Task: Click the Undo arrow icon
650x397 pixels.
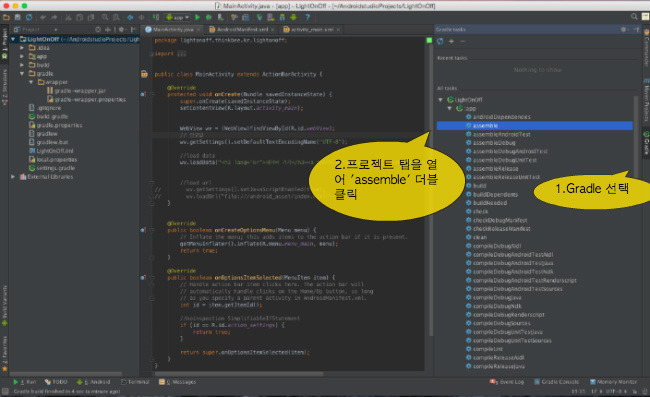Action: click(x=43, y=17)
